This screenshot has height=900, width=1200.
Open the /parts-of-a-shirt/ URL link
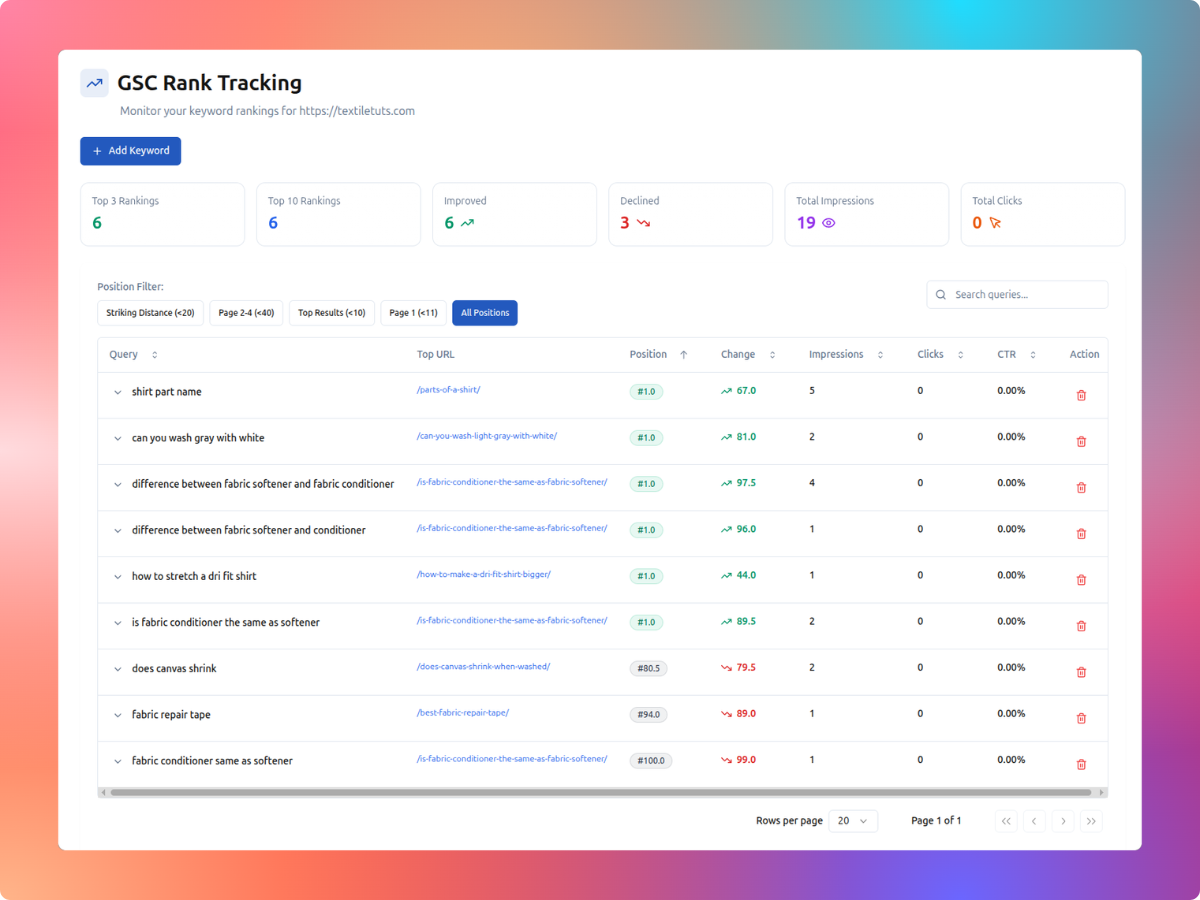(x=448, y=390)
